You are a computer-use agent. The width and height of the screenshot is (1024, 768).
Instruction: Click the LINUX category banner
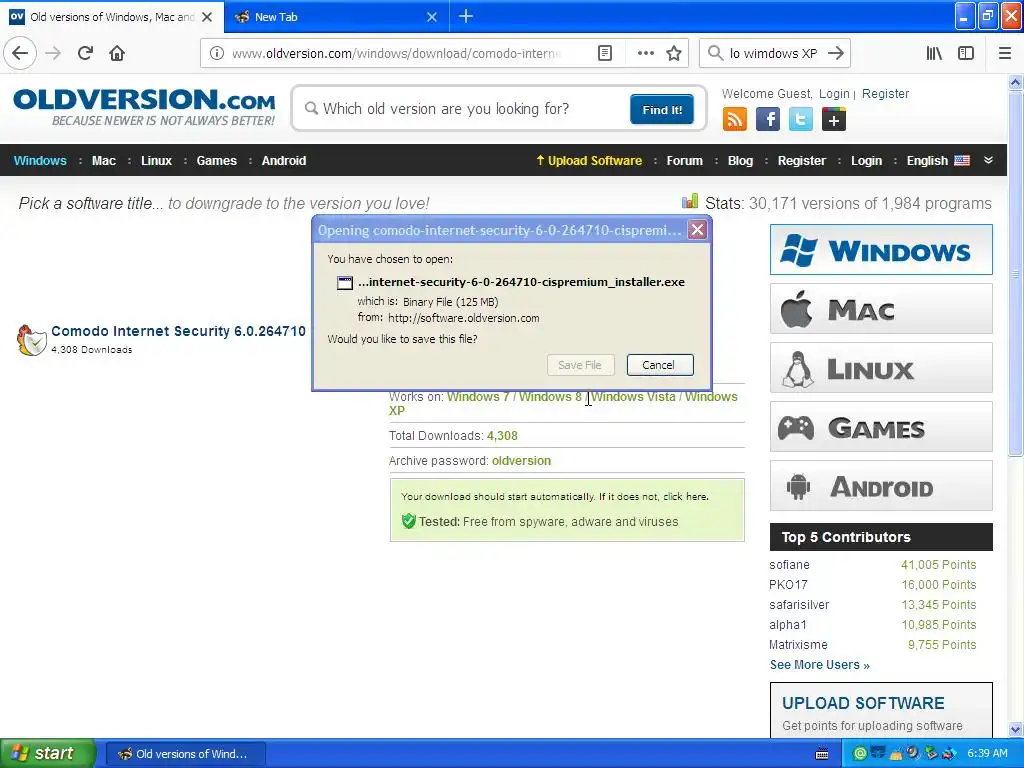pos(881,368)
